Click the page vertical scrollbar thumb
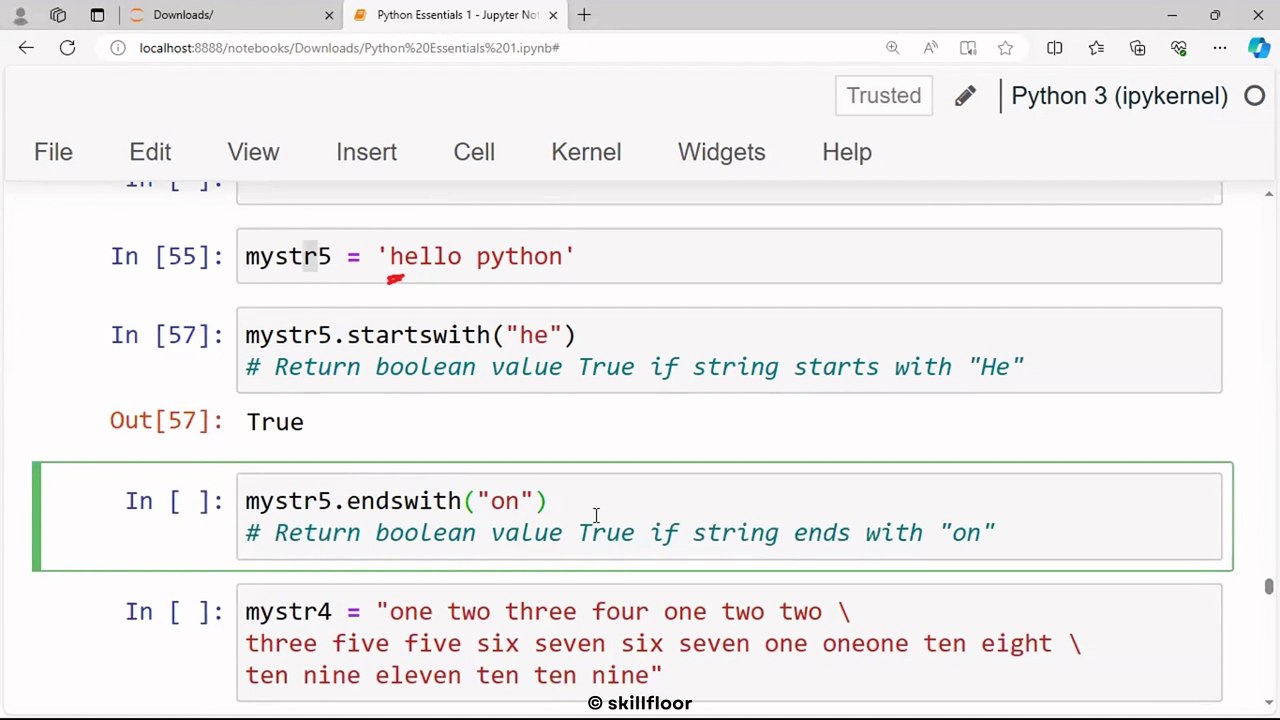 [1269, 587]
